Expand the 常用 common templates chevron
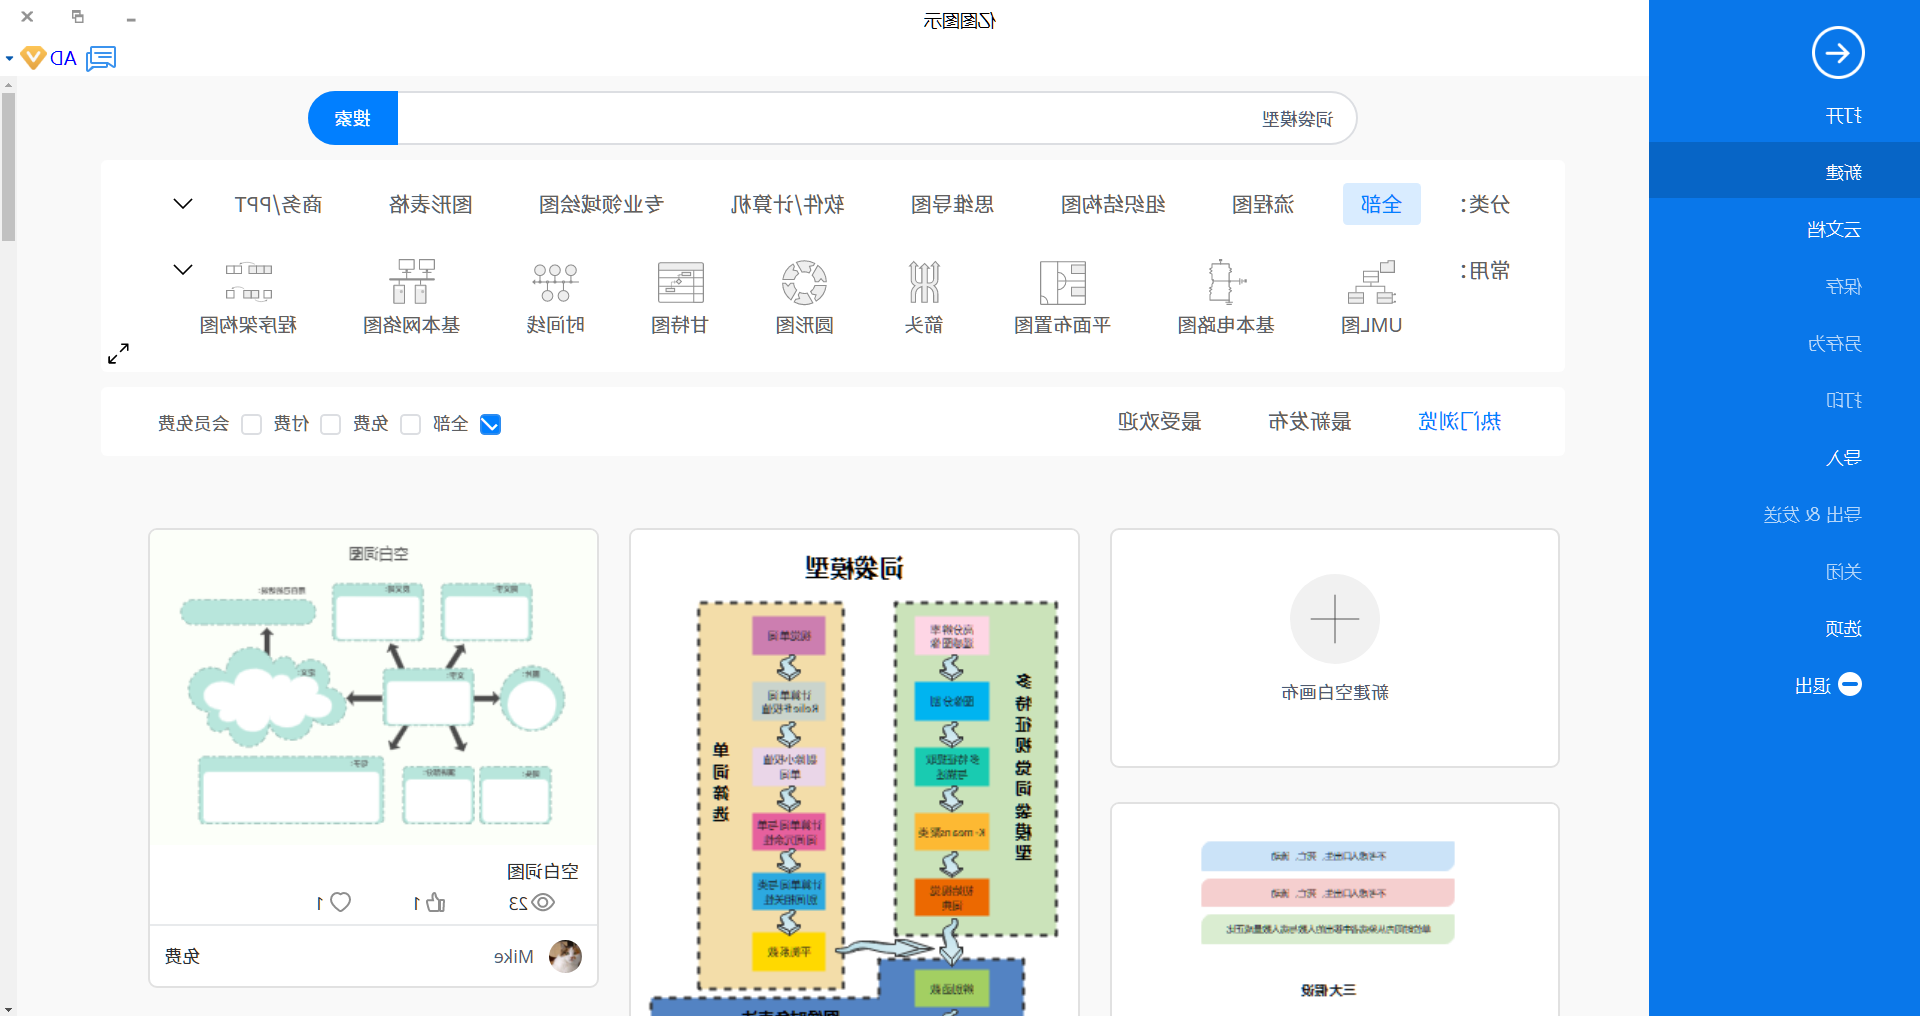The height and width of the screenshot is (1016, 1920). pos(183,270)
